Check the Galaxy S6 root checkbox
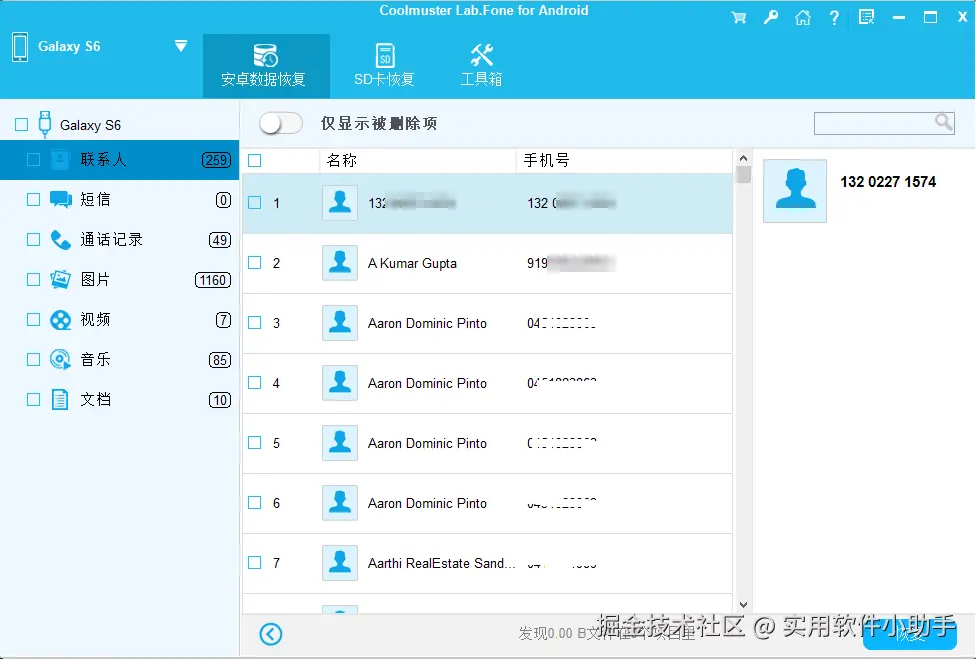 pyautogui.click(x=21, y=124)
